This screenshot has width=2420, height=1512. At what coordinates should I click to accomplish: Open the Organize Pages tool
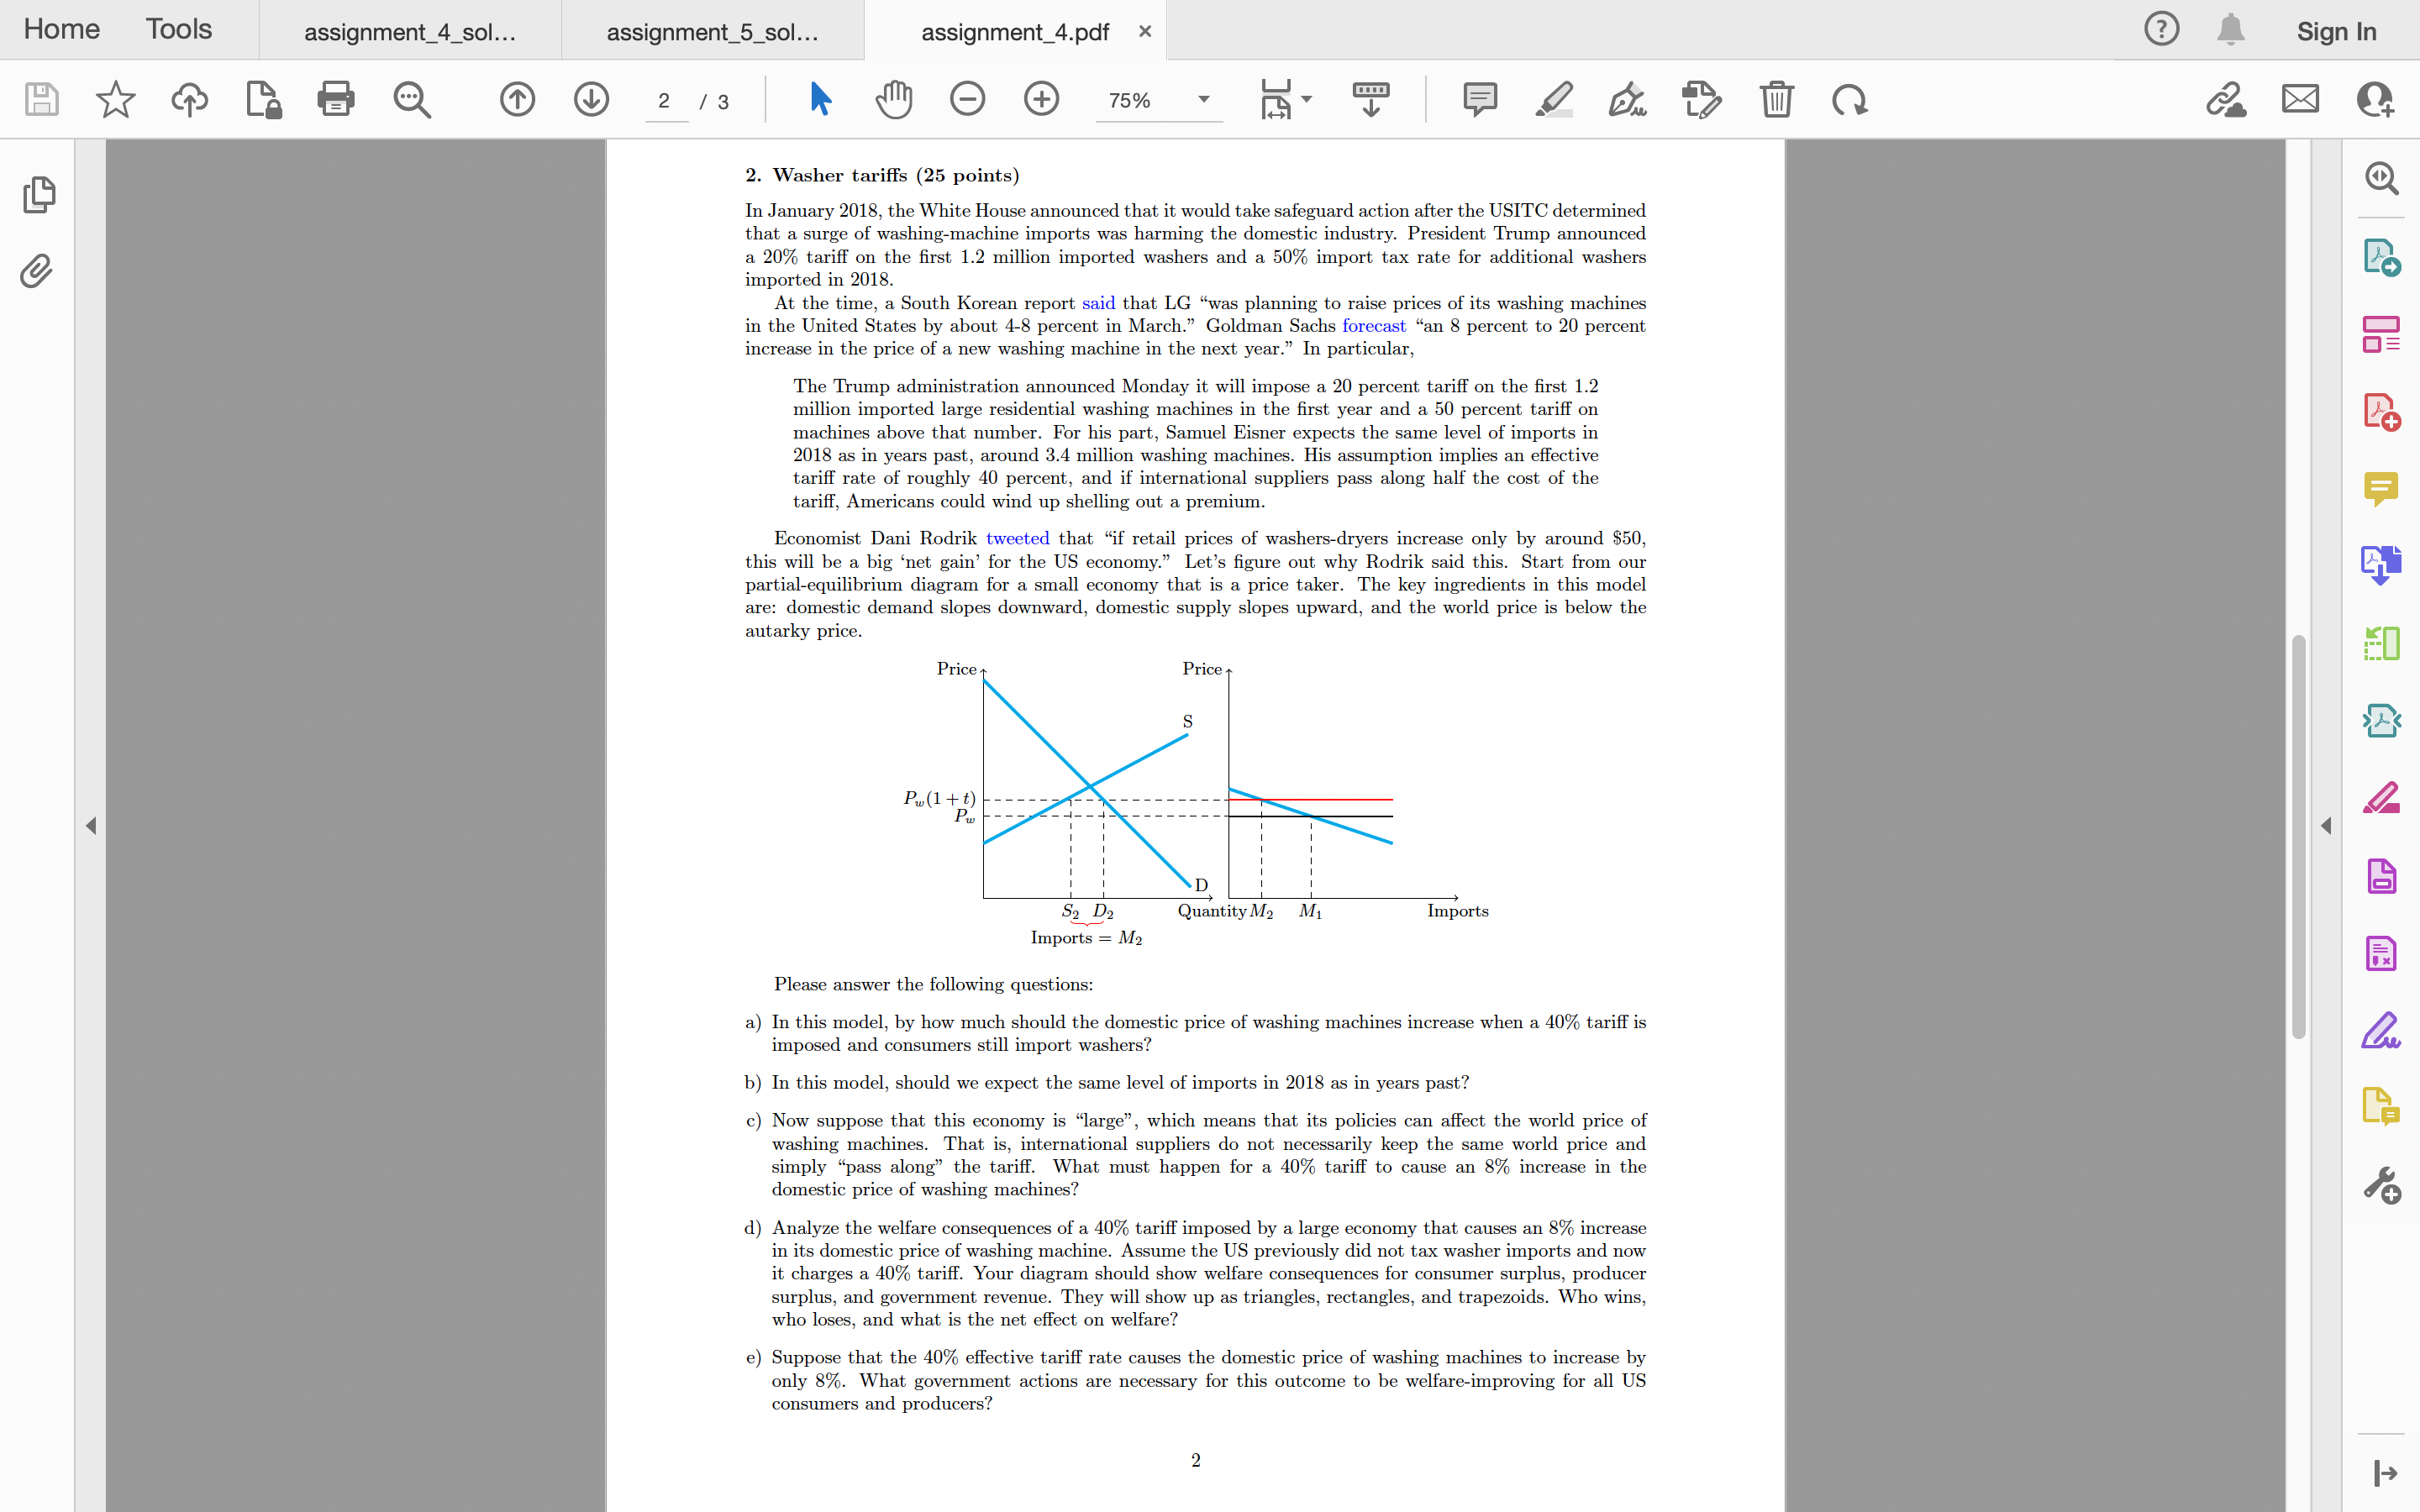(x=2383, y=335)
